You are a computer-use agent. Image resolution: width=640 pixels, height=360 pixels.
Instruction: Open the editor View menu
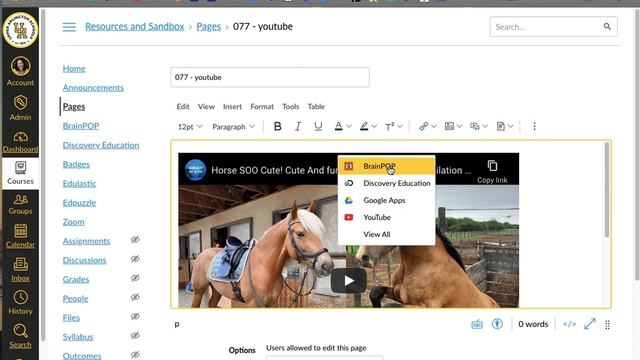[206, 107]
